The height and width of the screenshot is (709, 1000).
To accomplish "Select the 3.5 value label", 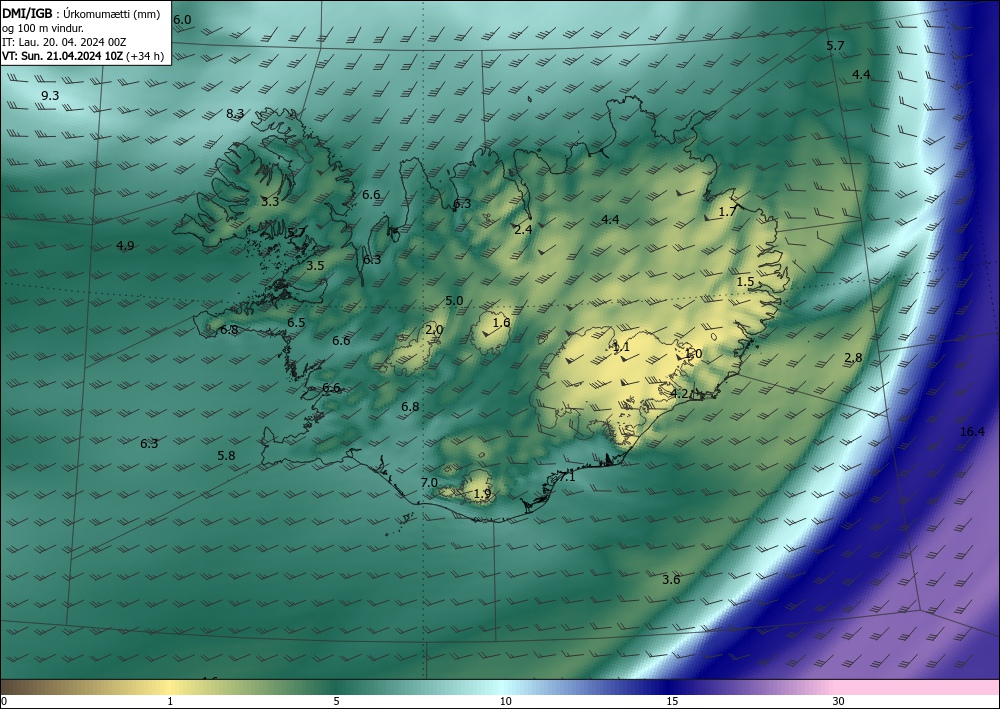I will [315, 266].
